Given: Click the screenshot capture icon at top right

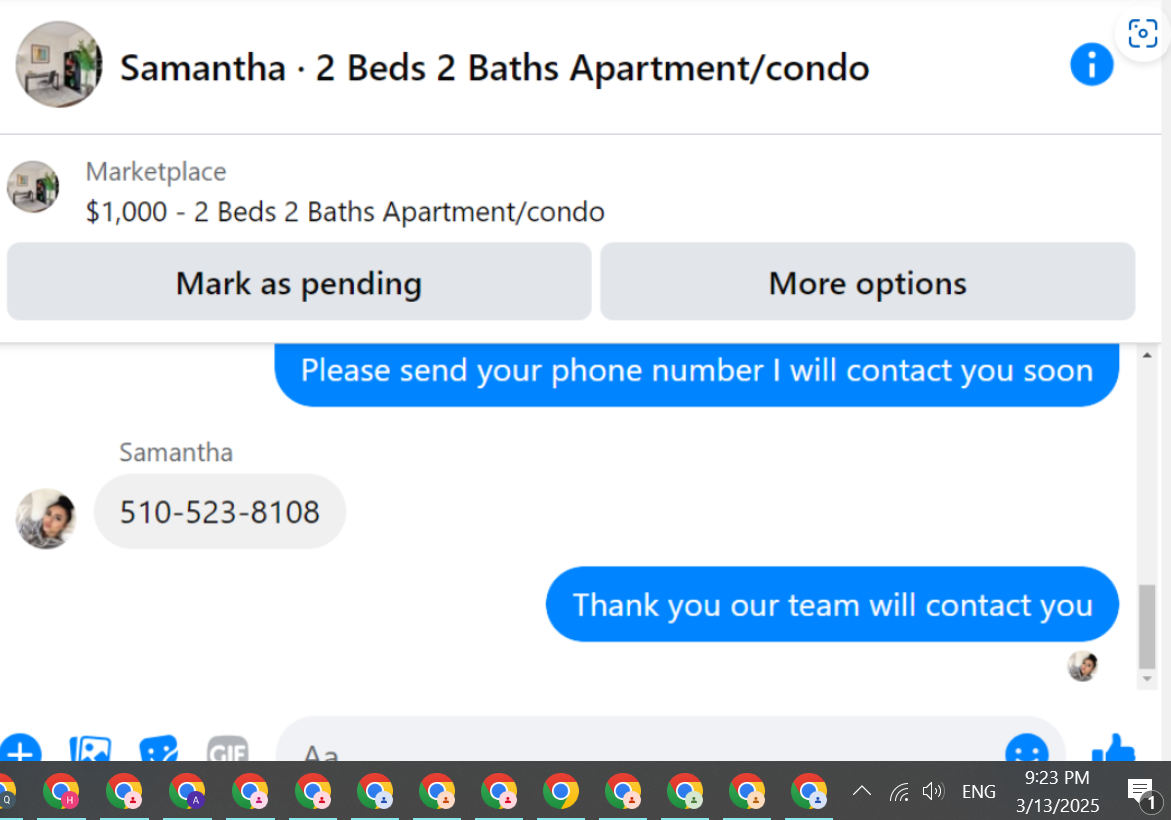Looking at the screenshot, I should point(1143,34).
